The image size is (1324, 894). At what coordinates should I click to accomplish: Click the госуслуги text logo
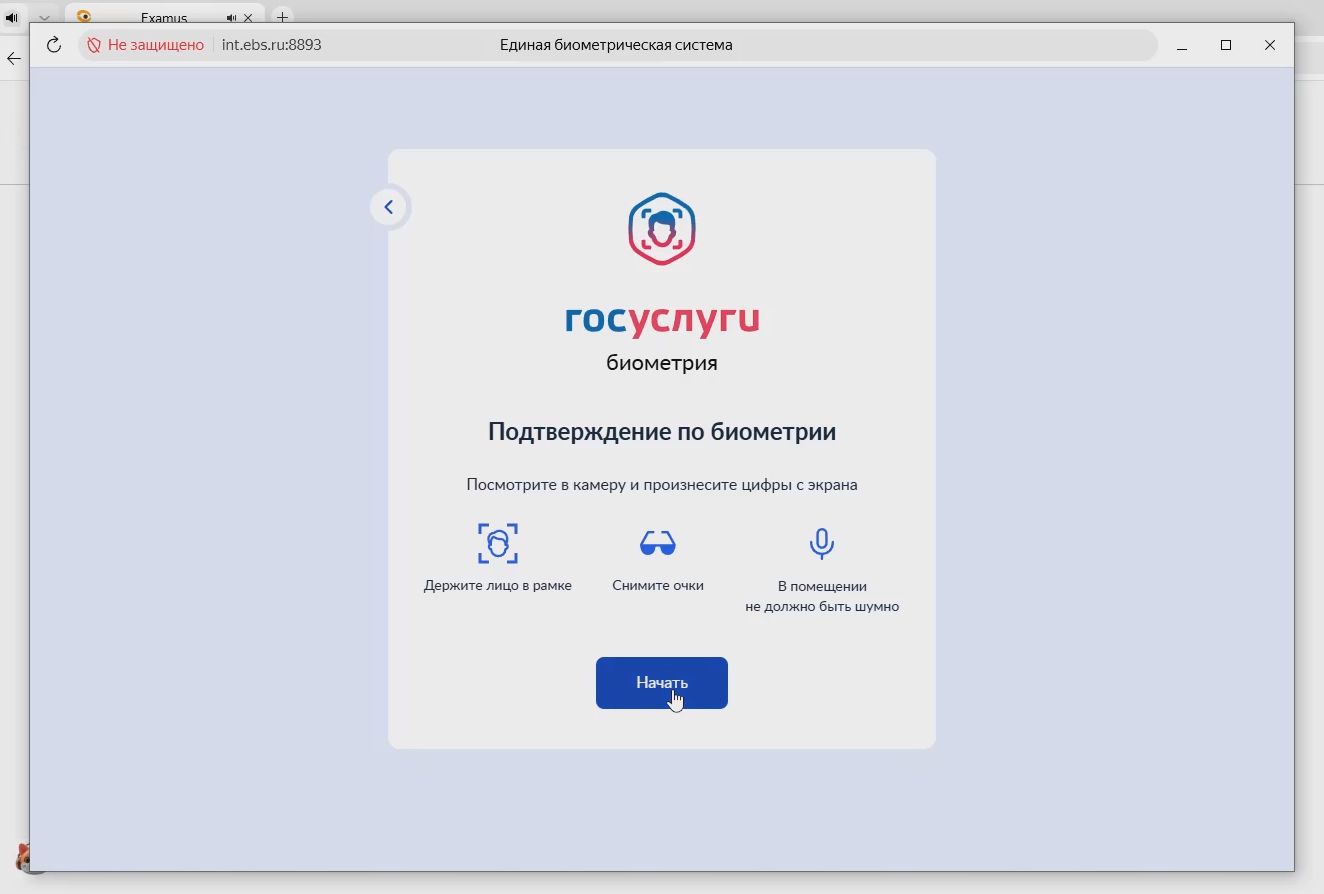click(x=661, y=319)
